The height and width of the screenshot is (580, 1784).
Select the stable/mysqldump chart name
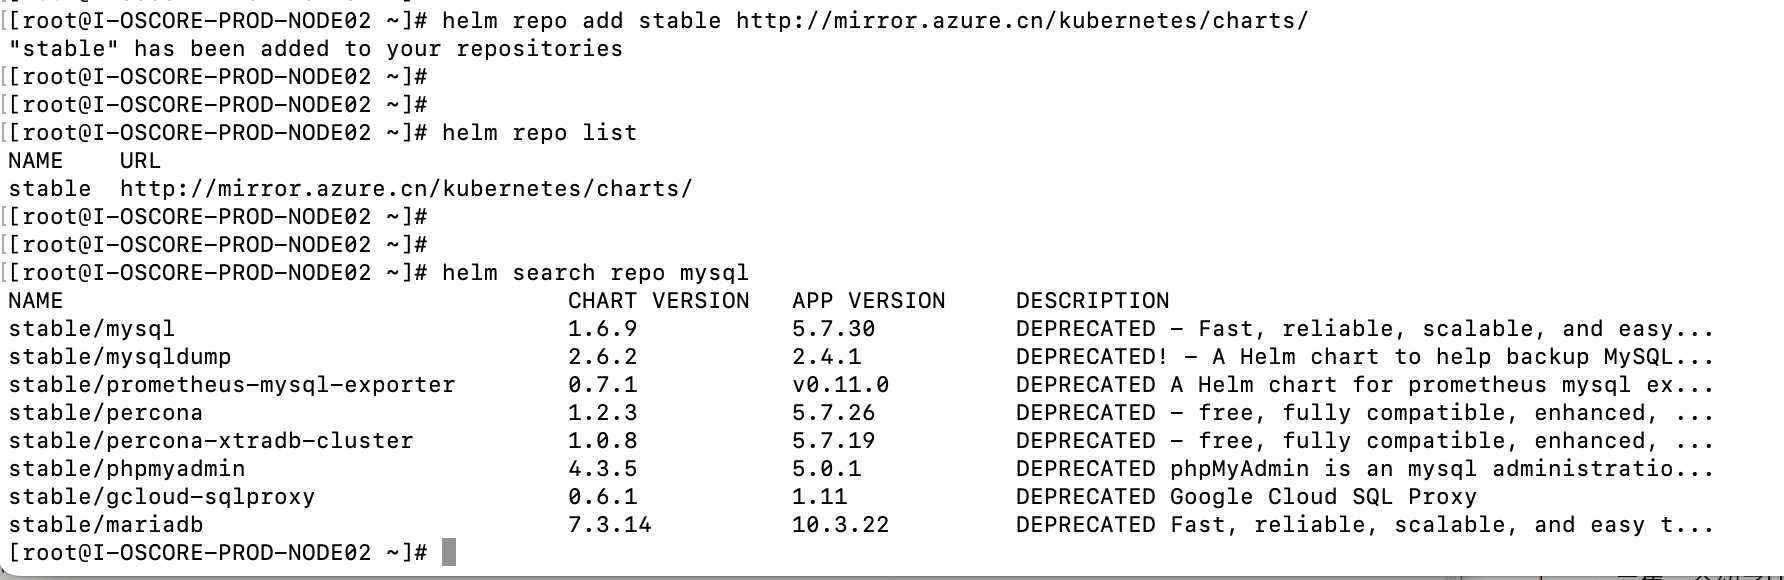pyautogui.click(x=120, y=357)
